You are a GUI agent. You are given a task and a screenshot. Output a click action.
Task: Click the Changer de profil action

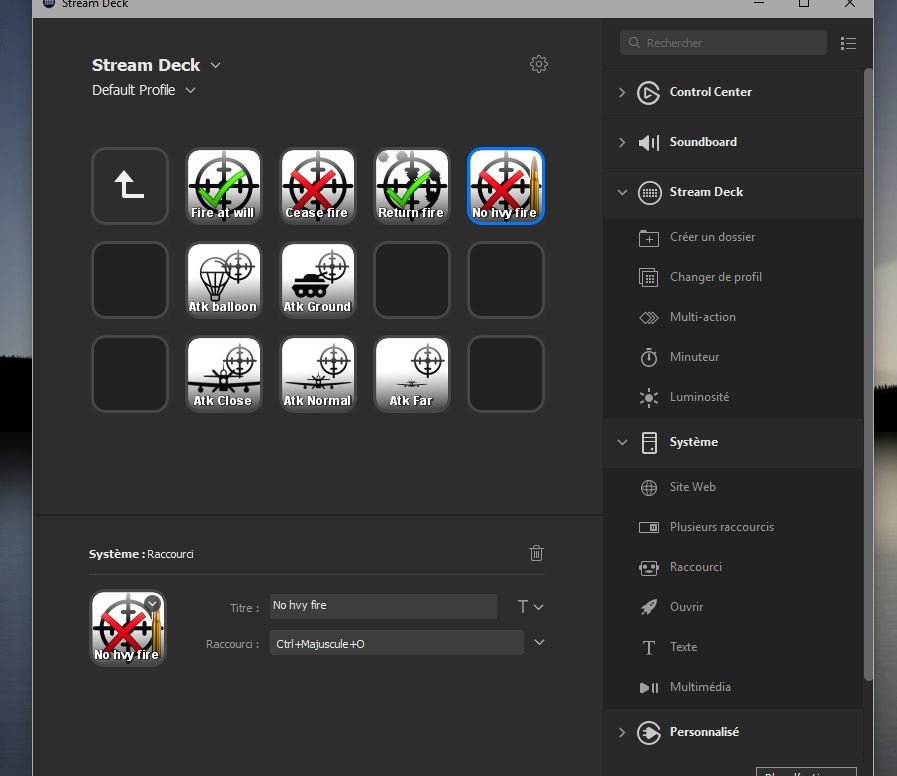pos(734,277)
